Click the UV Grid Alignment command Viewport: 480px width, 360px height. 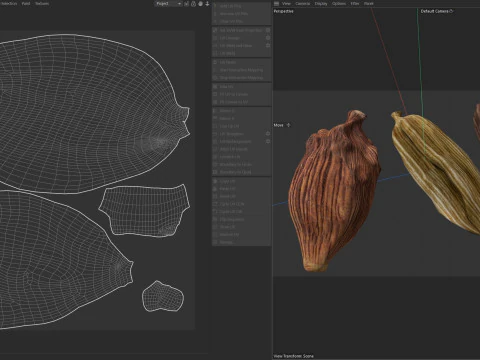coord(239,141)
